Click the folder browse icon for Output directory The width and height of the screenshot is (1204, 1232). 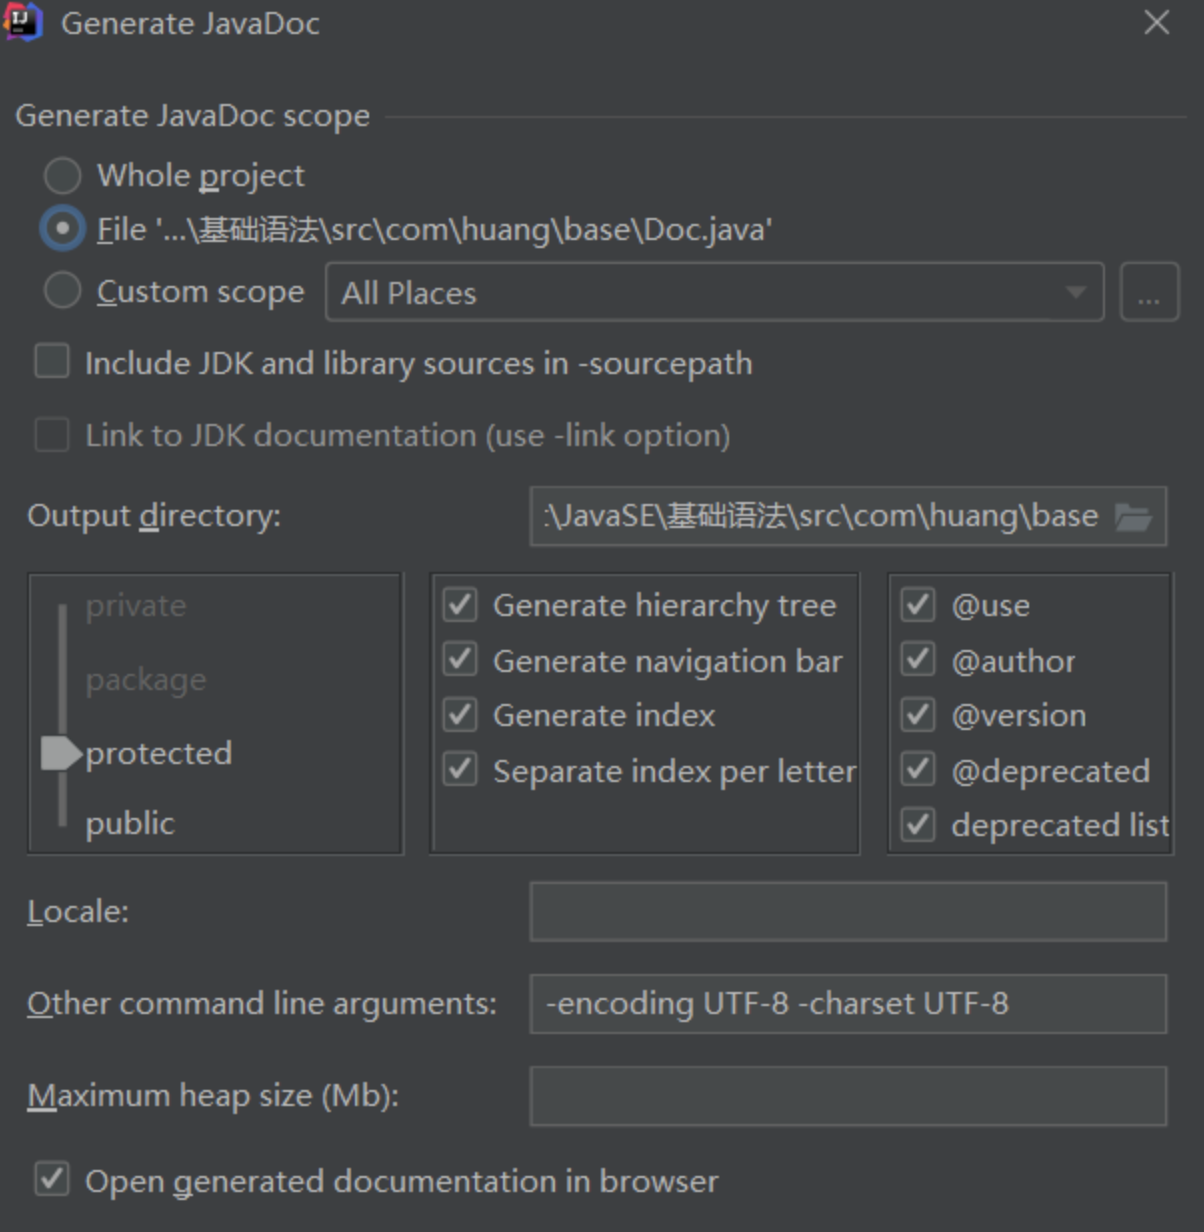[x=1133, y=517]
